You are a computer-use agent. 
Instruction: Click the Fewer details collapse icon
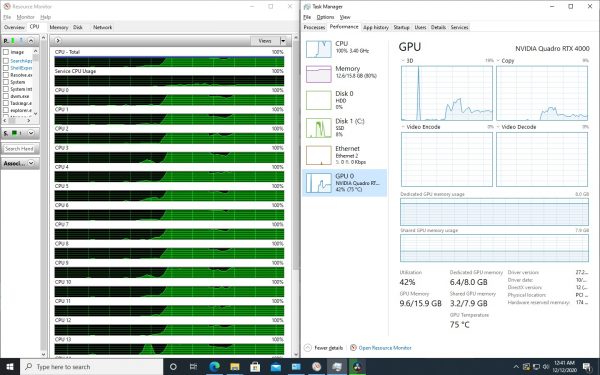[x=308, y=348]
